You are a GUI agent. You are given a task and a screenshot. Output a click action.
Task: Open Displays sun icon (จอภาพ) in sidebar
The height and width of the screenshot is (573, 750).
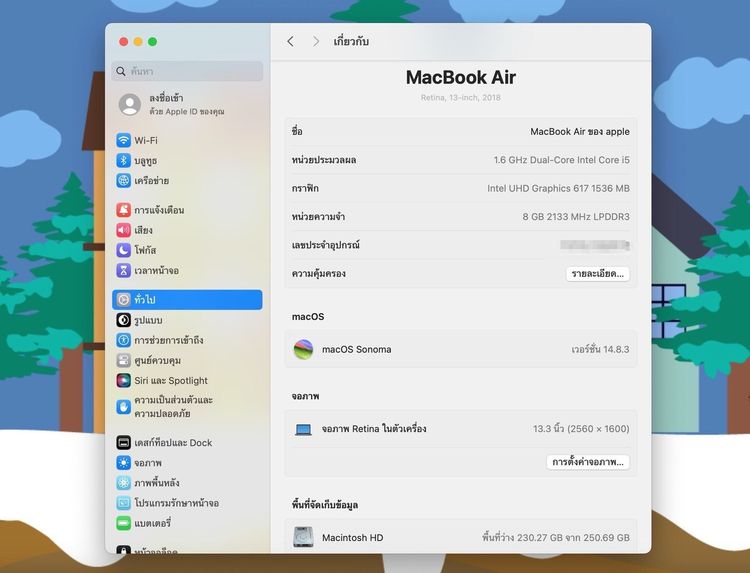coord(123,463)
